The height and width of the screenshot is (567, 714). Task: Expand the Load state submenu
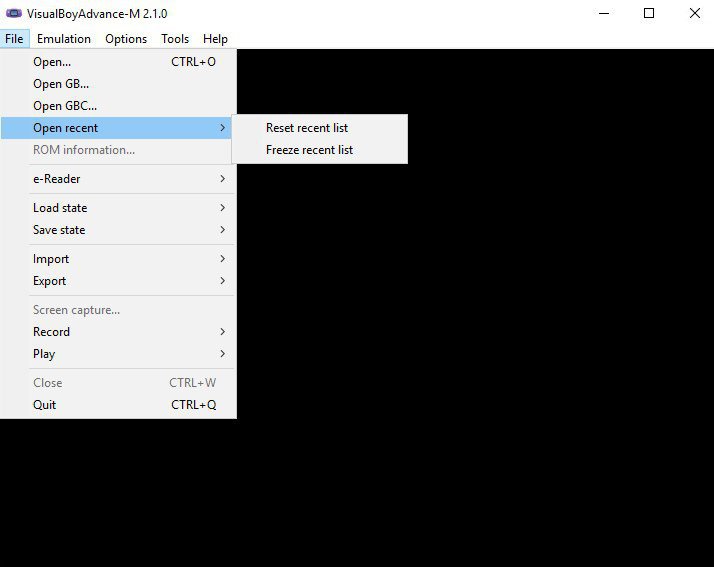click(x=117, y=208)
